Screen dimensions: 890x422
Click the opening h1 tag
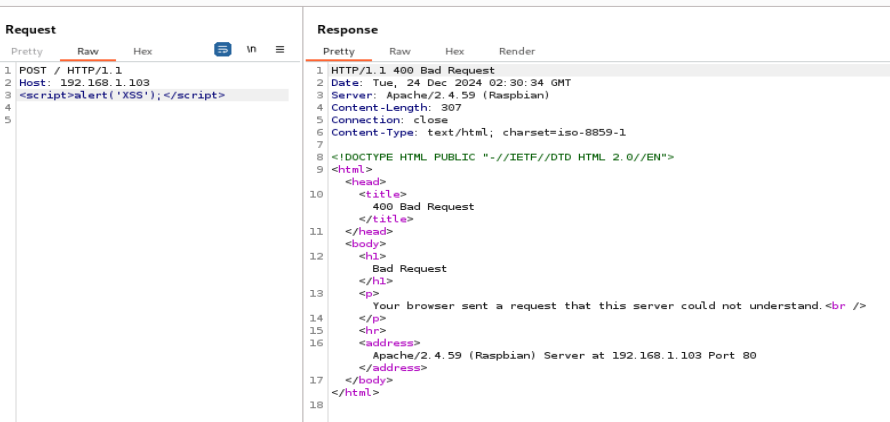pos(372,256)
